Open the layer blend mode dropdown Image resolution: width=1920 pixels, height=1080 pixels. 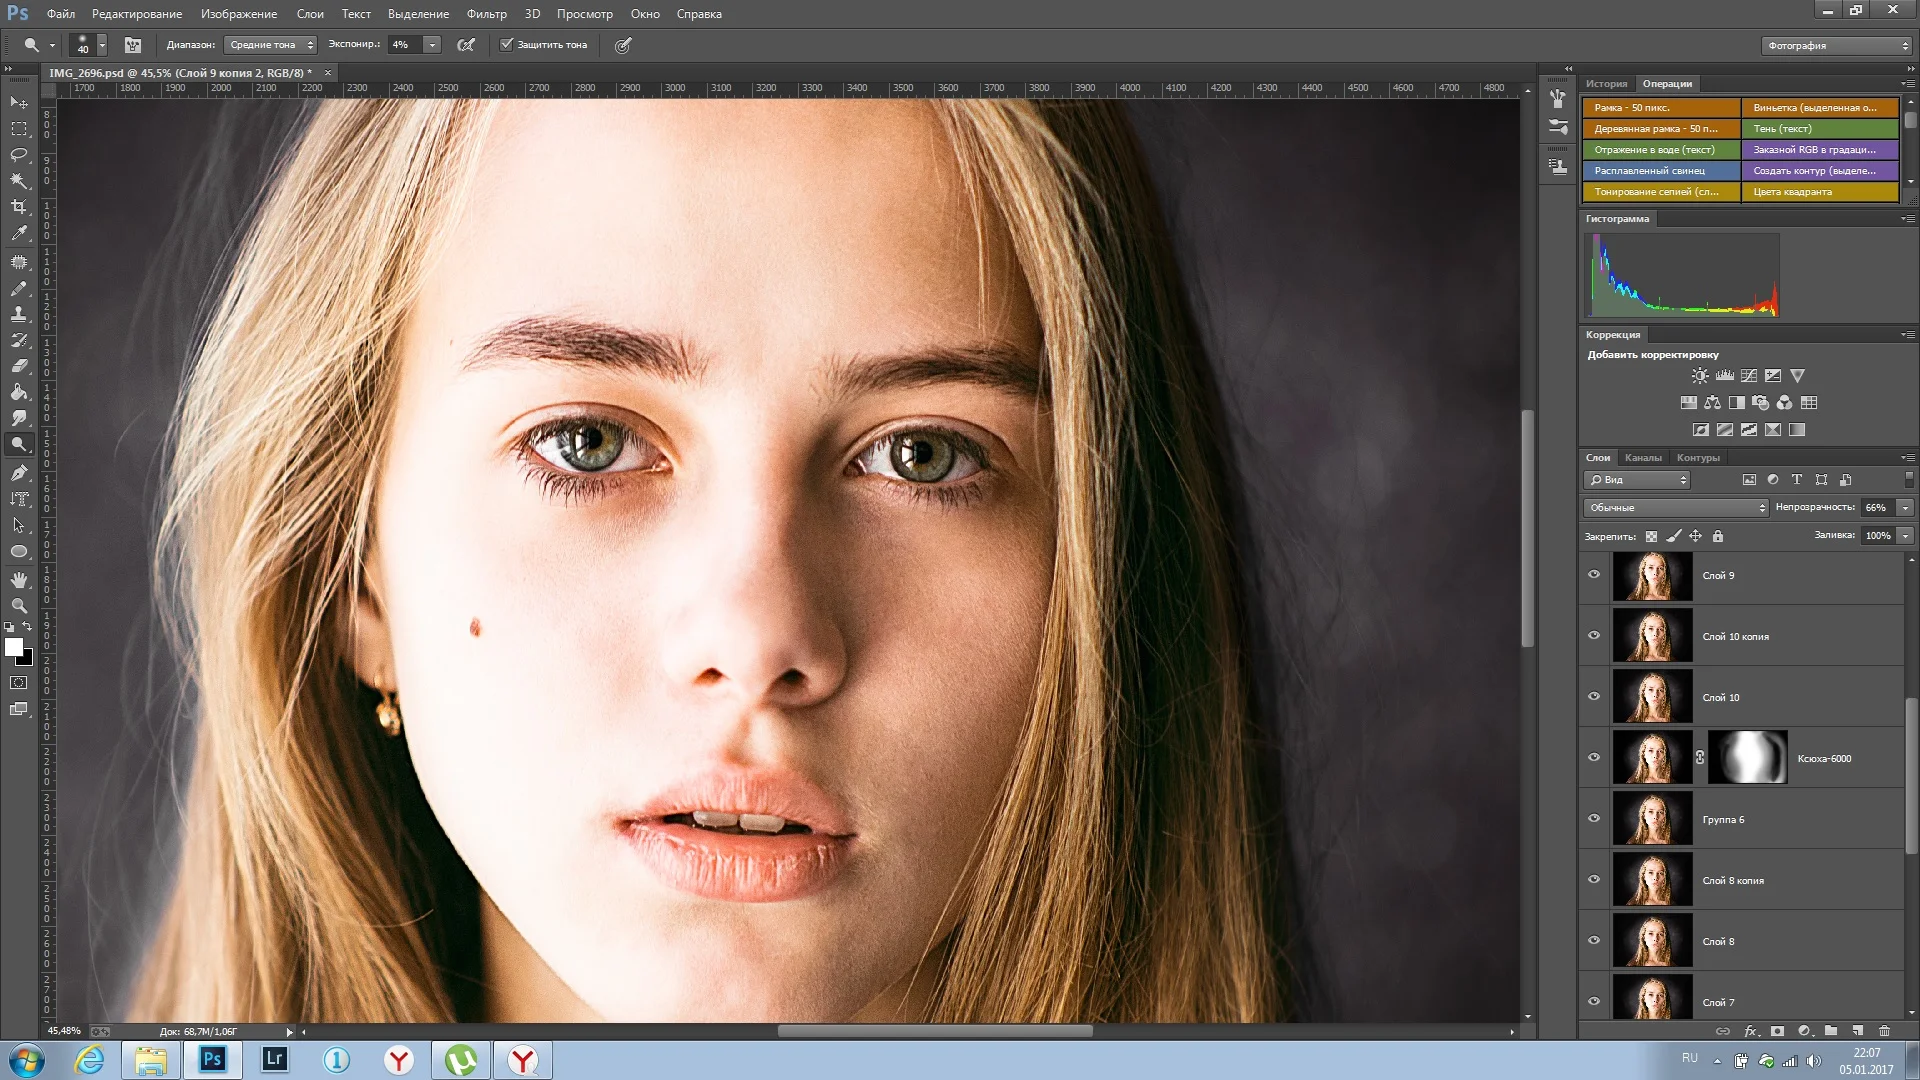[1675, 508]
